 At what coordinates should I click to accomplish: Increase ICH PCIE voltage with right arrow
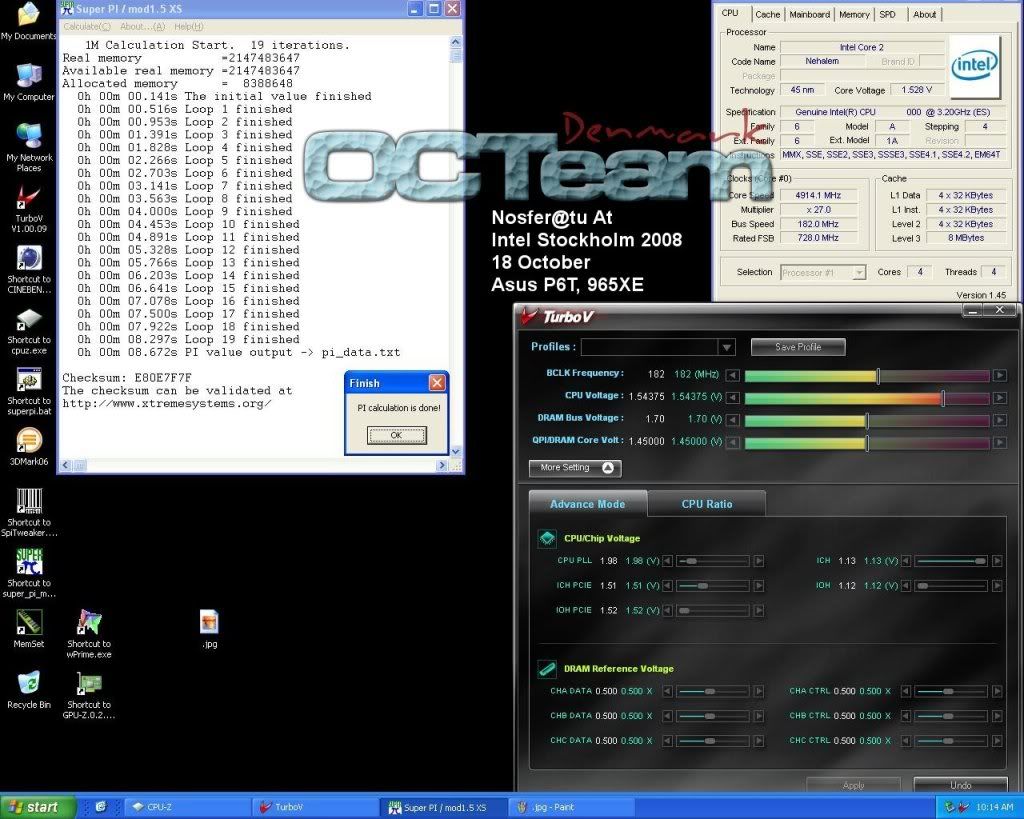758,586
